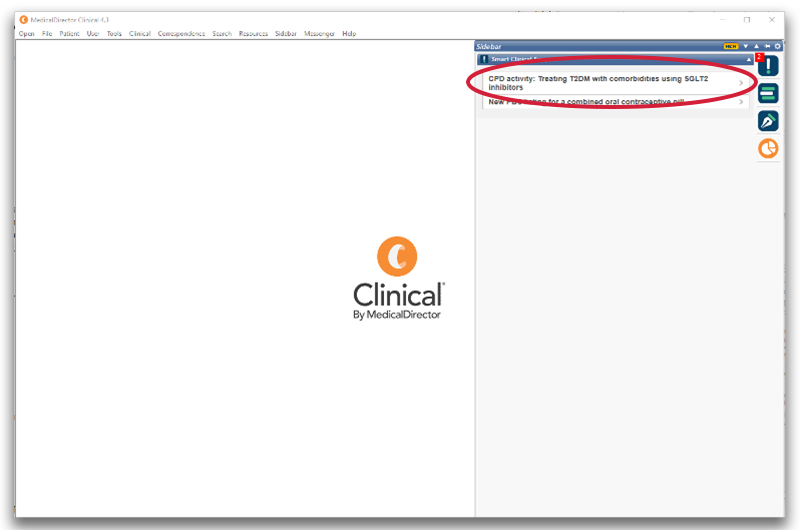800x530 pixels.
Task: Minimize the MedicalDirector Clinical window
Action: pyautogui.click(x=722, y=20)
